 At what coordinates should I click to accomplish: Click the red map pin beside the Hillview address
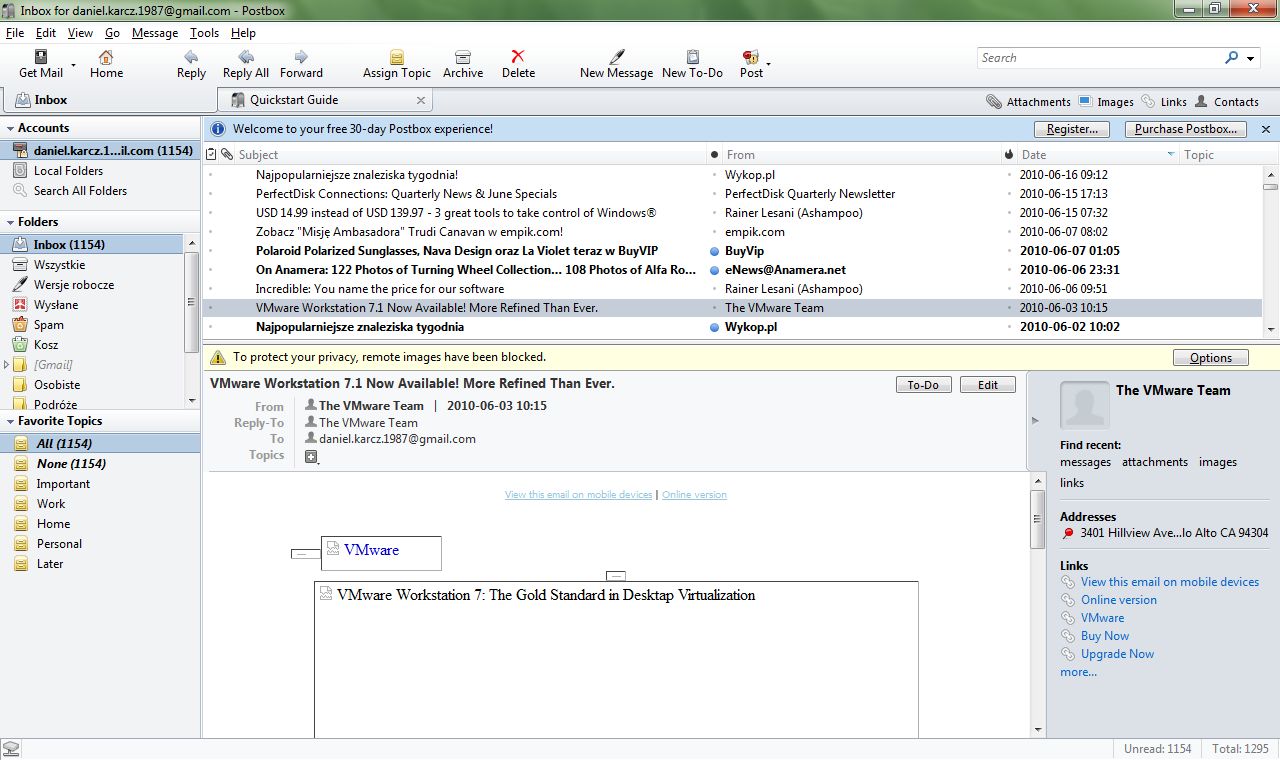(1068, 534)
